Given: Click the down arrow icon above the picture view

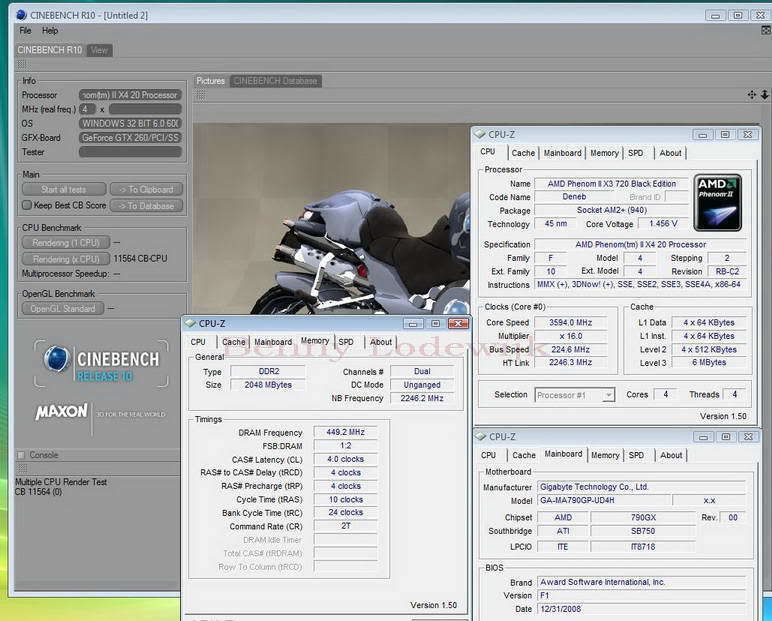Looking at the screenshot, I should (764, 95).
